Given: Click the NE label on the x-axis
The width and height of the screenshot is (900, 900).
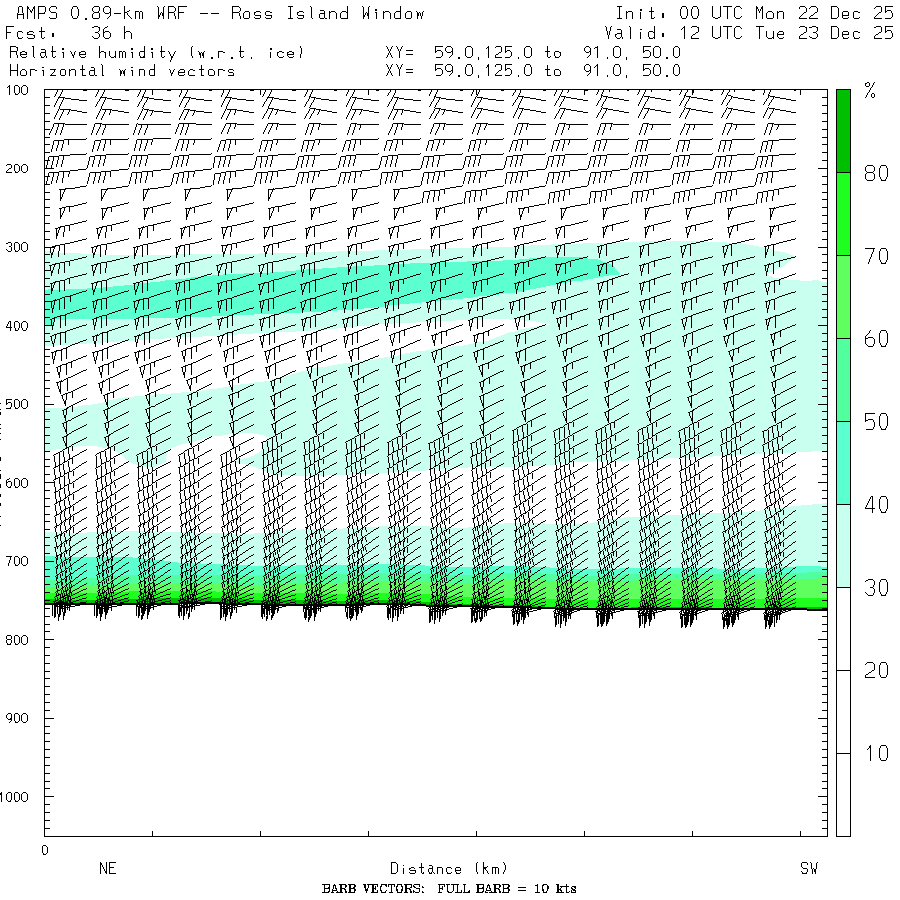Looking at the screenshot, I should [108, 869].
